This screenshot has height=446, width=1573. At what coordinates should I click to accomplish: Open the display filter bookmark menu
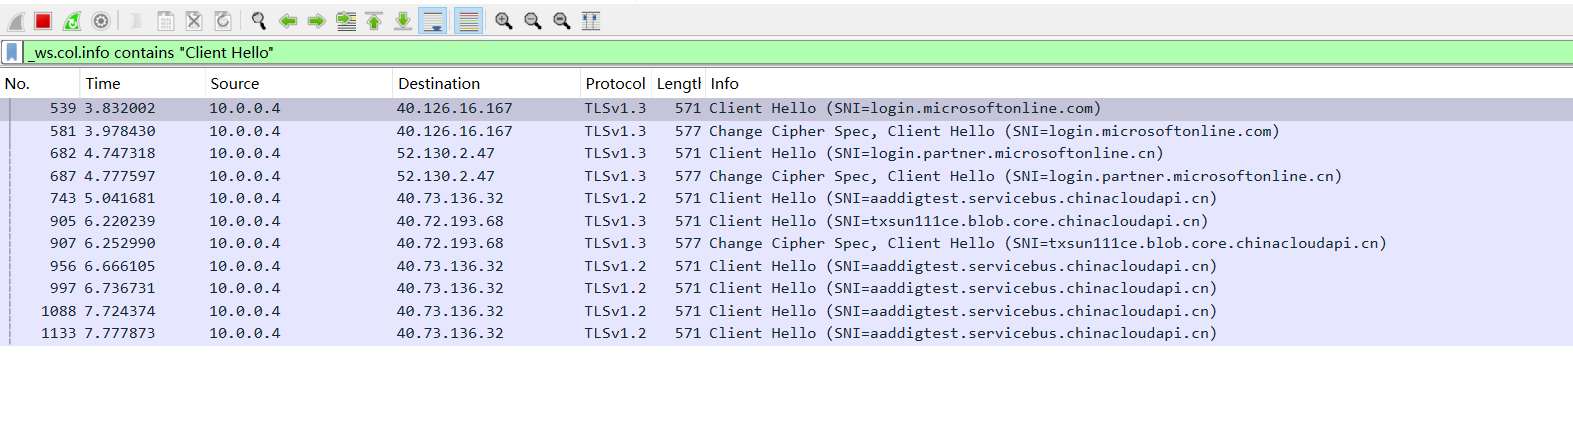12,52
